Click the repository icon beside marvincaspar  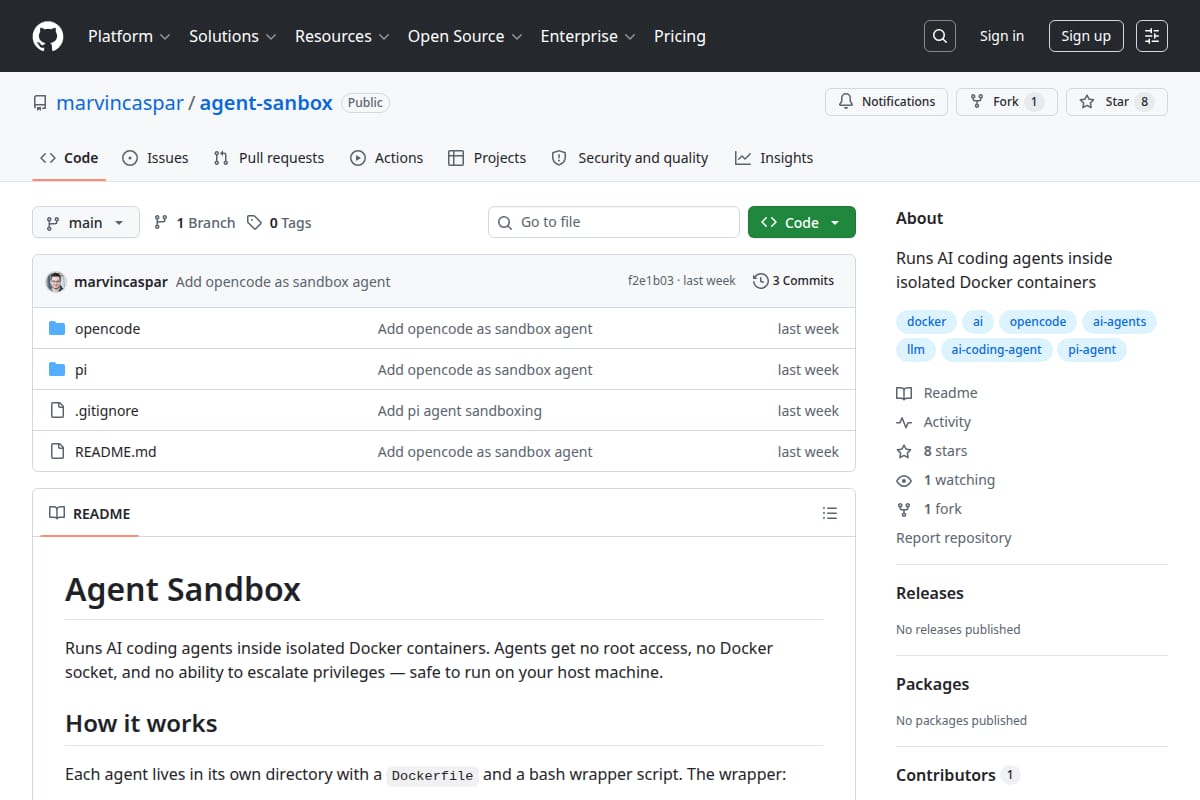(40, 102)
